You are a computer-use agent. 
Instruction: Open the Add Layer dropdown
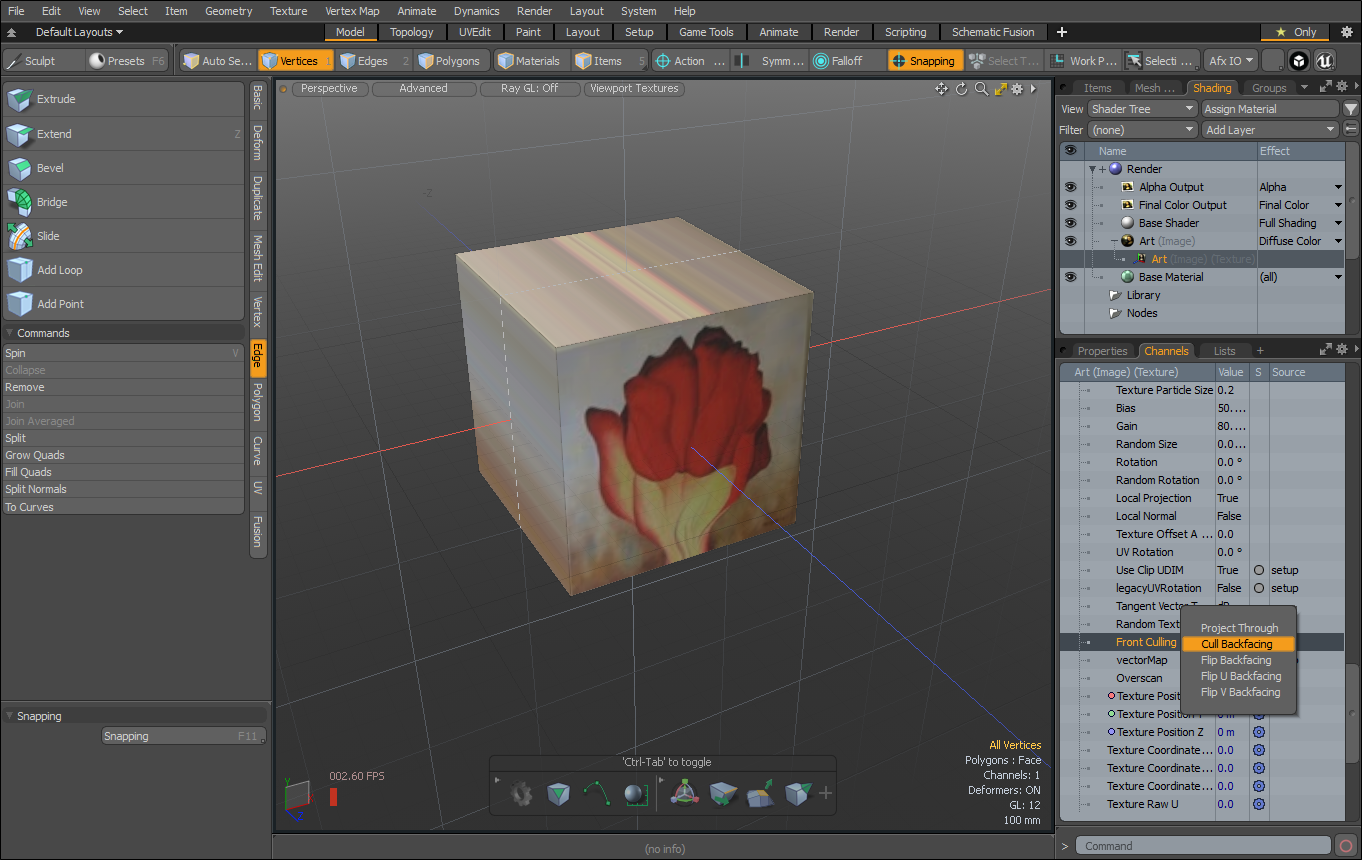point(1270,130)
